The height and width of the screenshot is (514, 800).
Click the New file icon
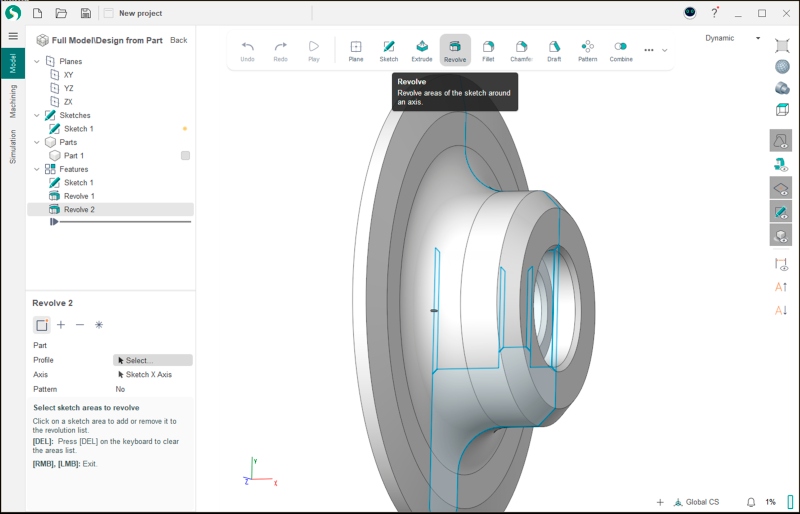click(x=37, y=13)
